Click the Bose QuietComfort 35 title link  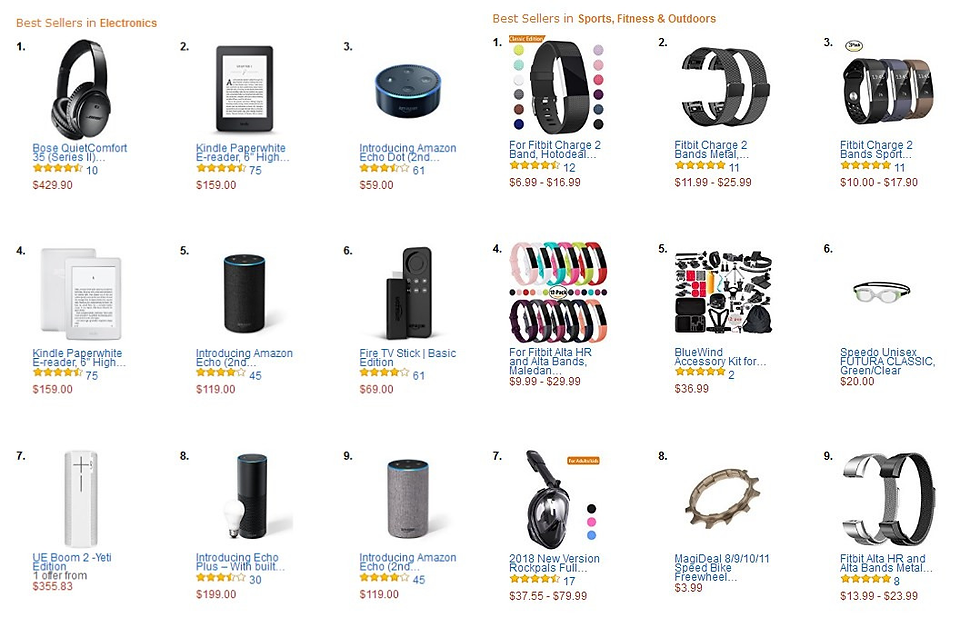point(79,153)
